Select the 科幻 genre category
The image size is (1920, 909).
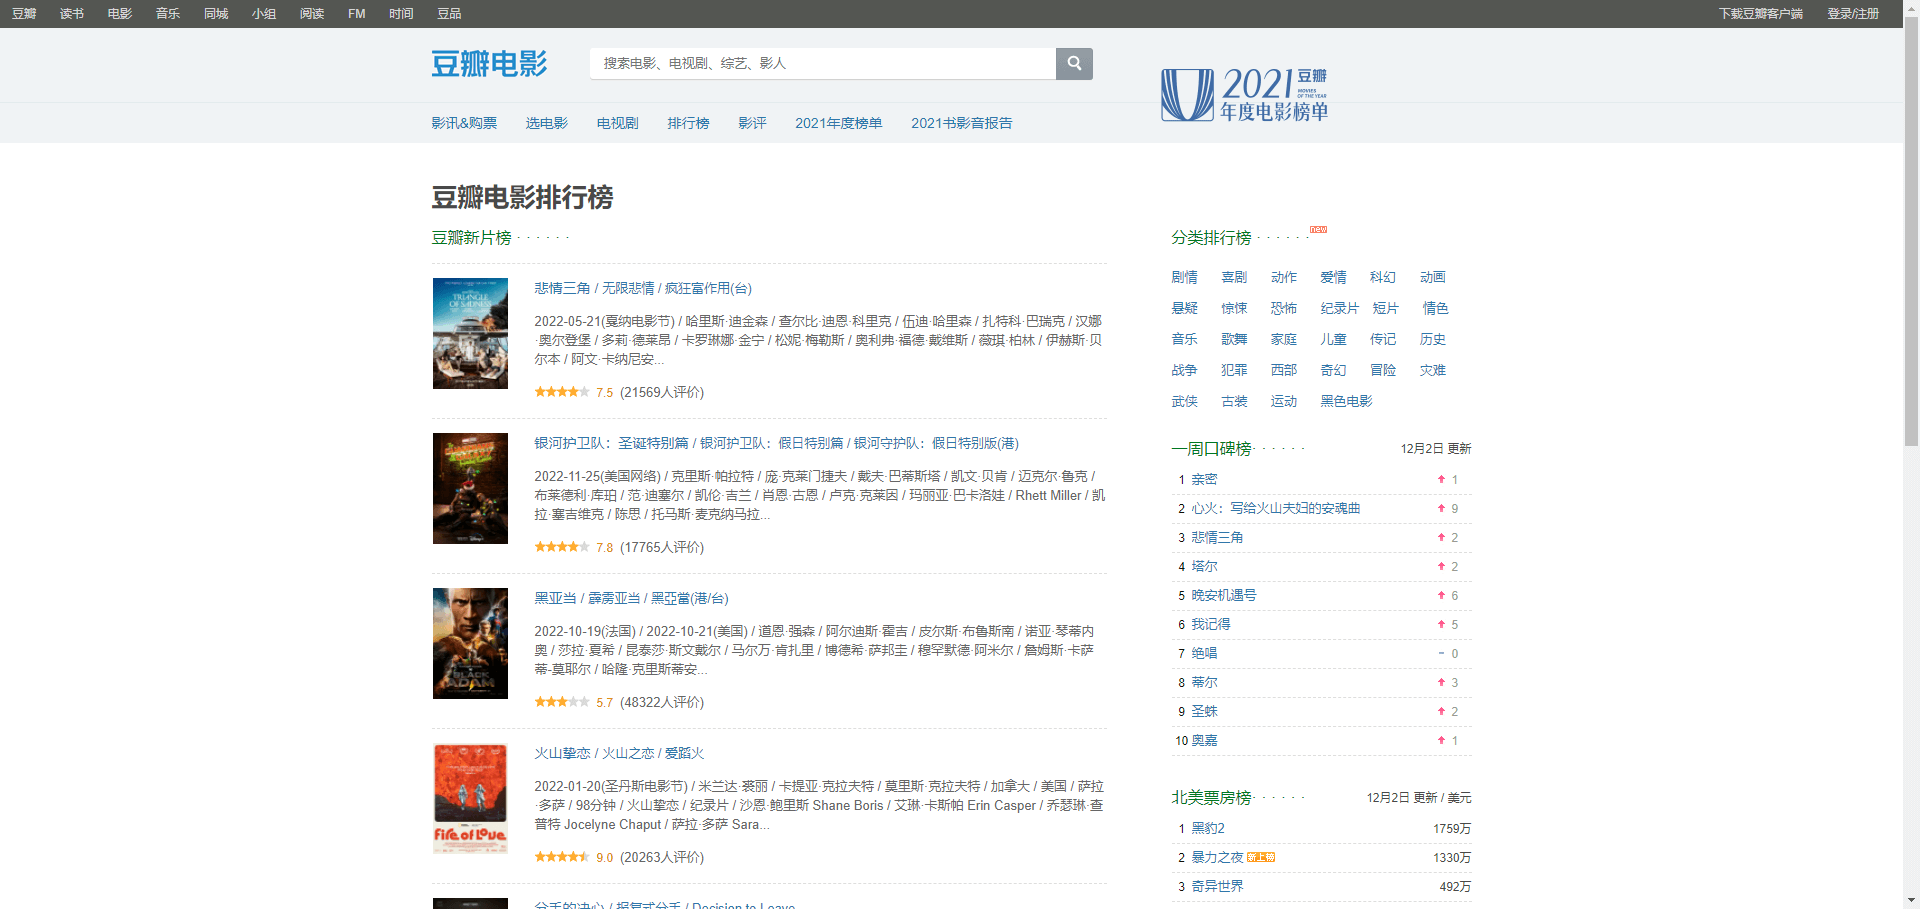[1382, 277]
